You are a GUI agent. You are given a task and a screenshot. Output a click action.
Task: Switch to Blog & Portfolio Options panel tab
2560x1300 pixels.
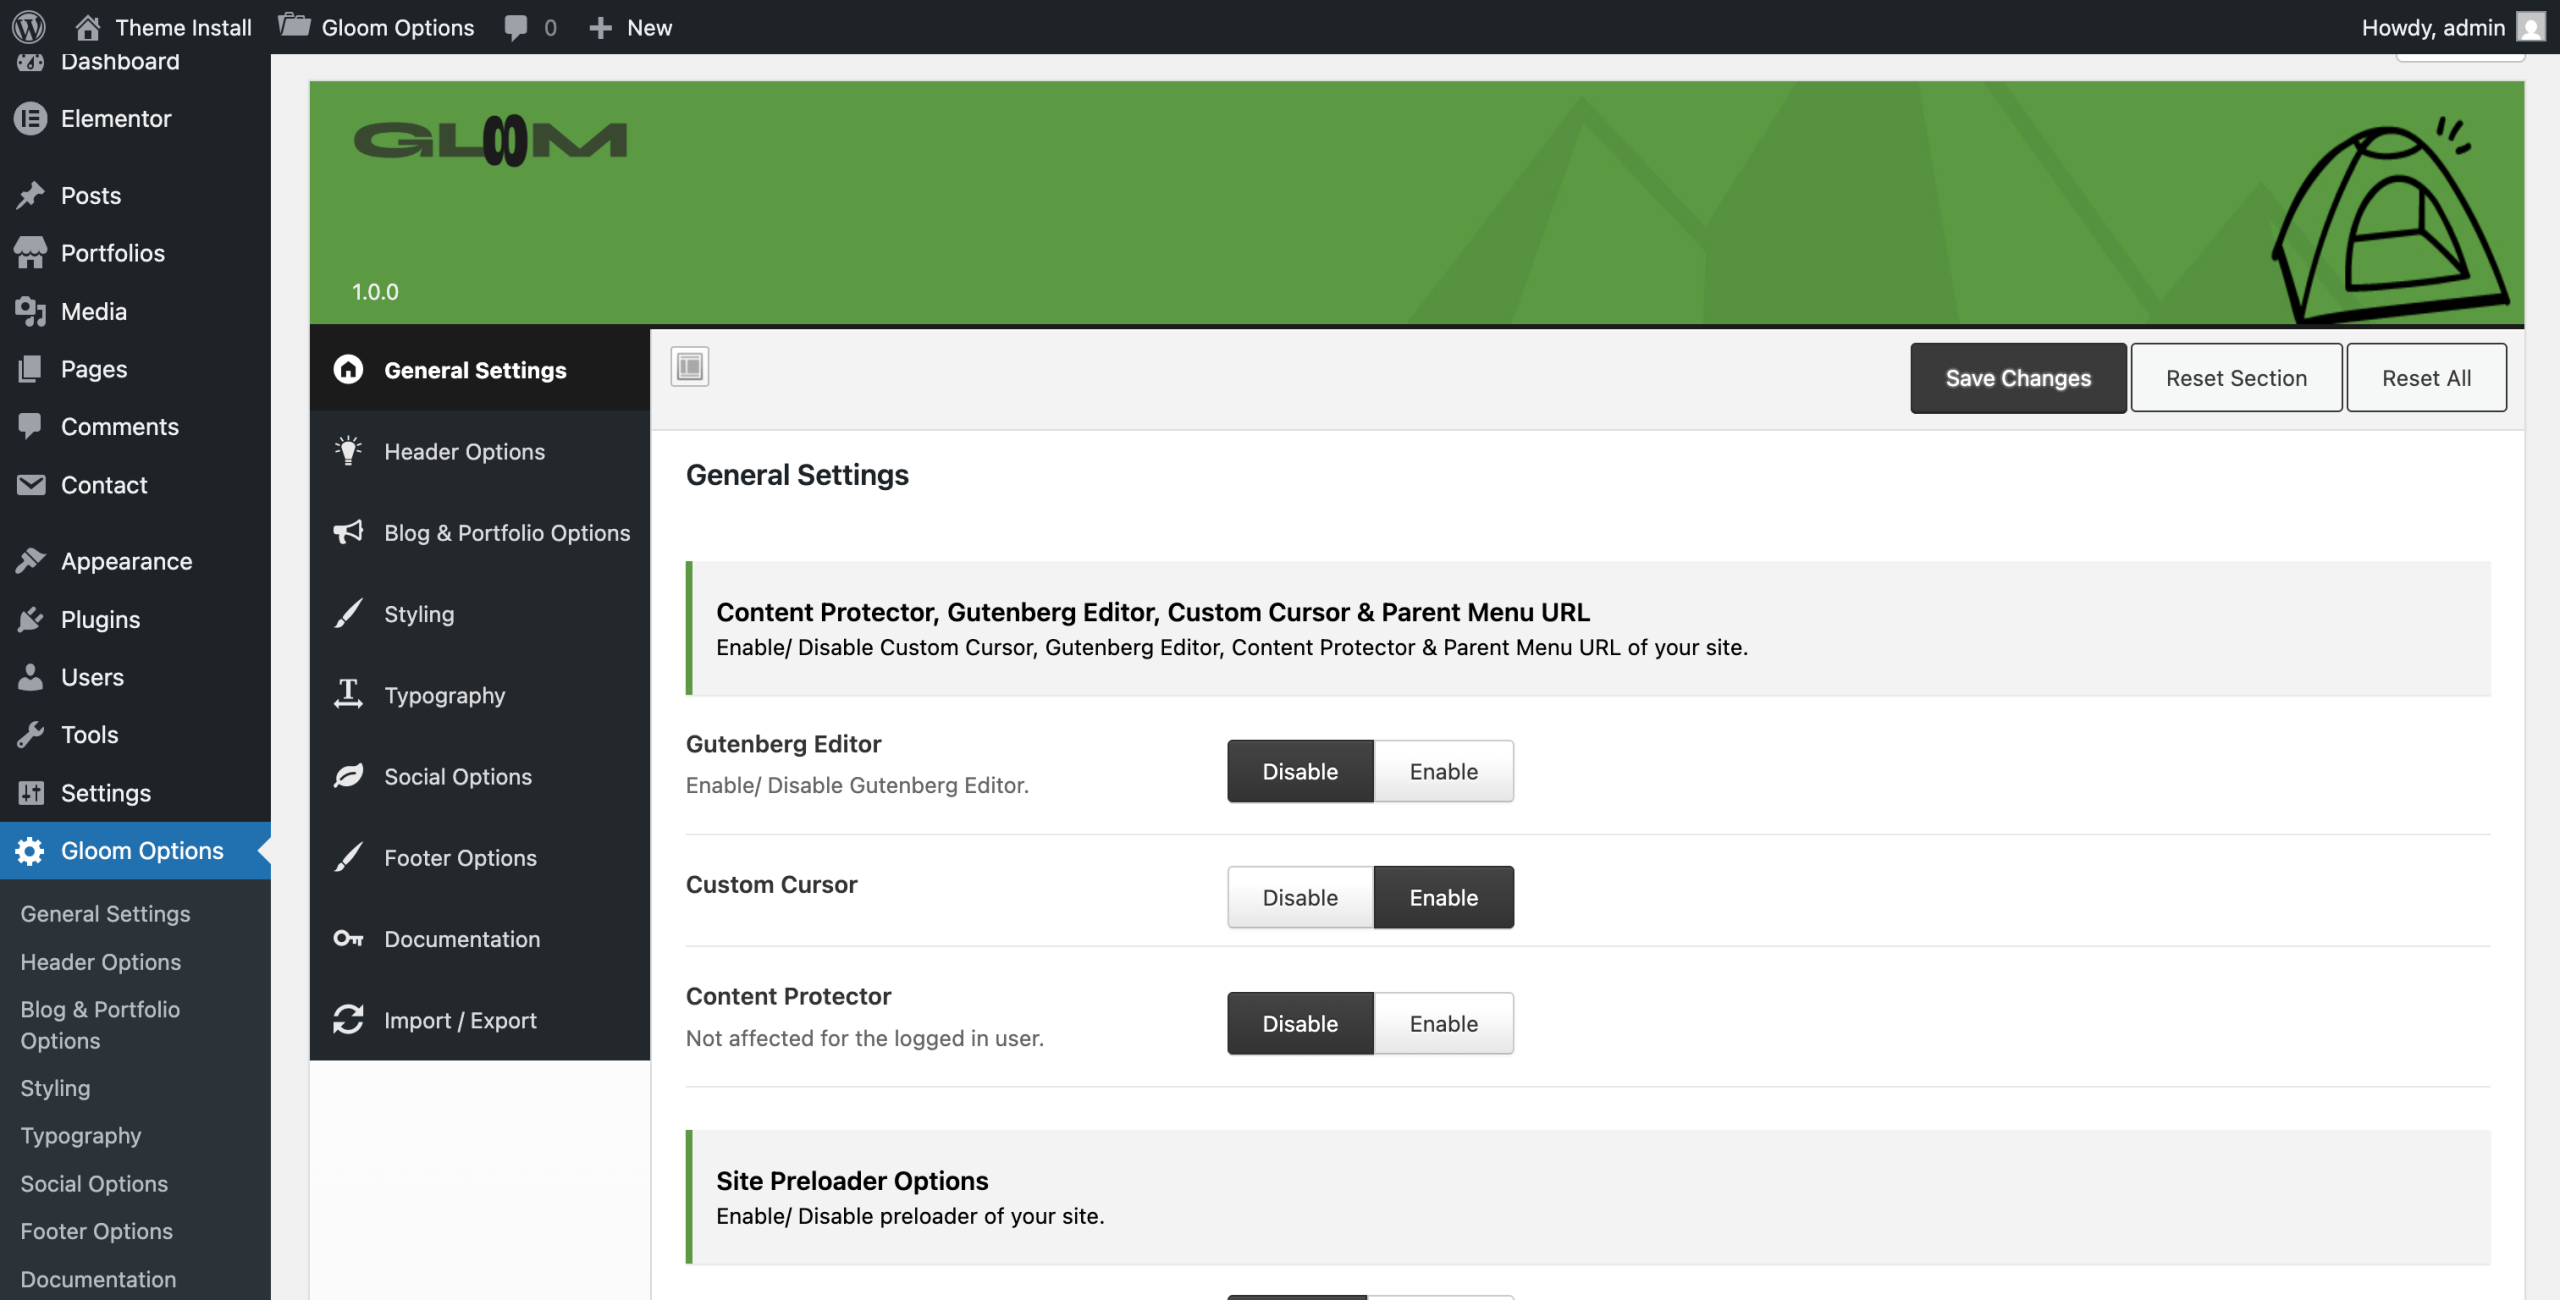pyautogui.click(x=480, y=533)
